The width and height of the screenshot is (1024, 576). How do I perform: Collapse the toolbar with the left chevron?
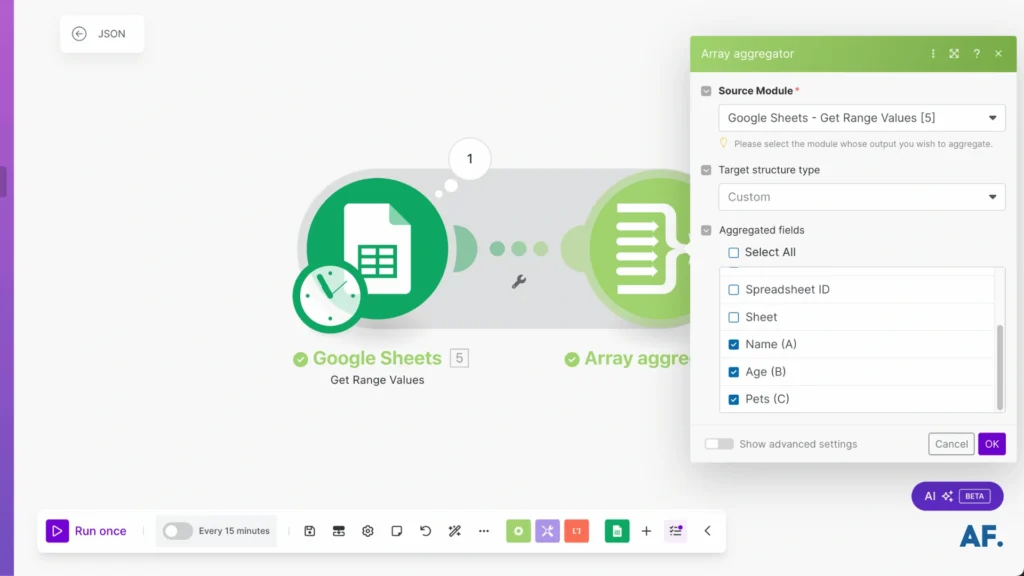click(707, 531)
